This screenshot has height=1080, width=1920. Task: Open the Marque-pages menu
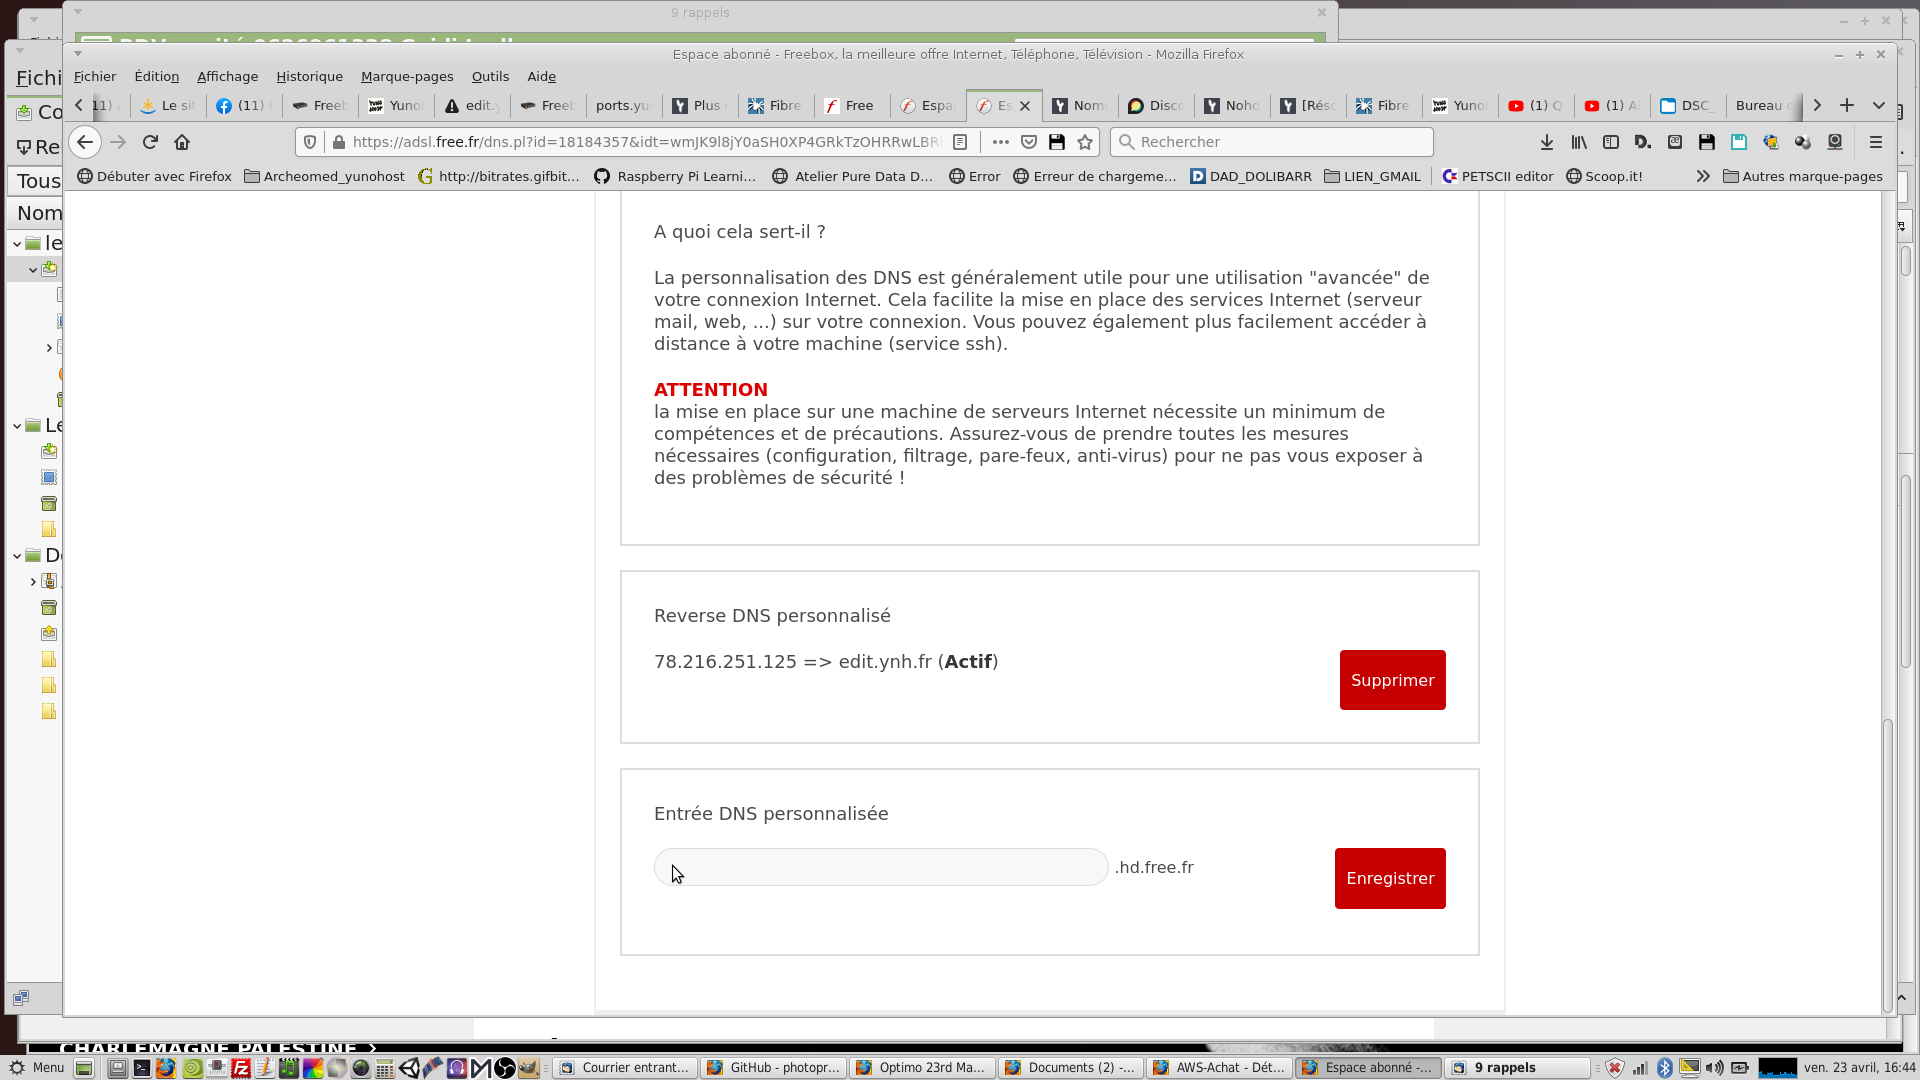407,76
